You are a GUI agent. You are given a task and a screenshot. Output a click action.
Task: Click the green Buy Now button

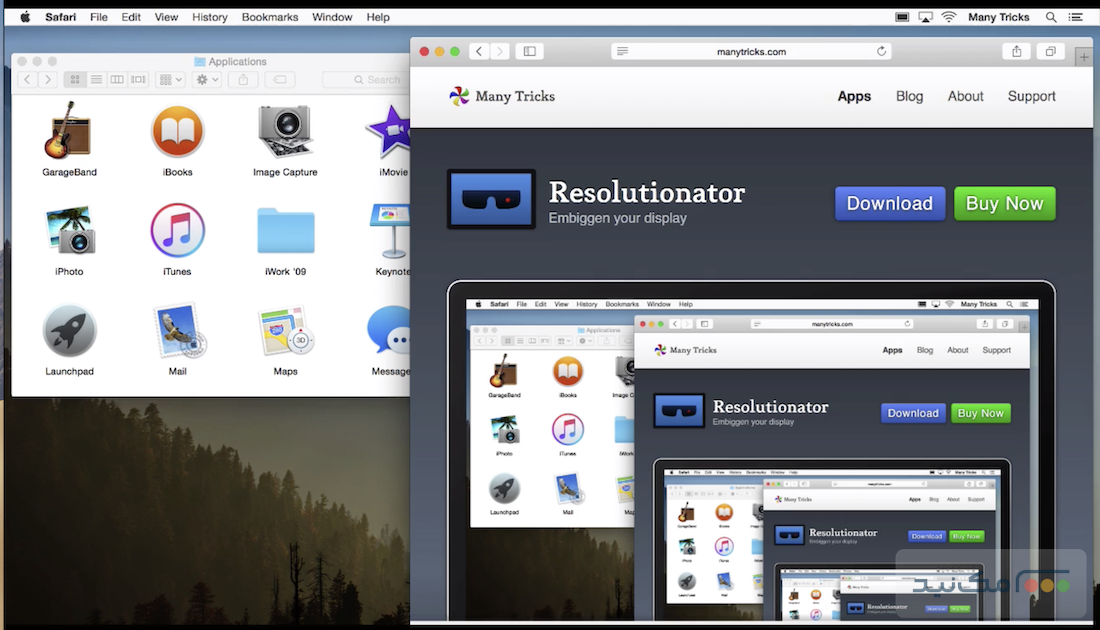1004,203
